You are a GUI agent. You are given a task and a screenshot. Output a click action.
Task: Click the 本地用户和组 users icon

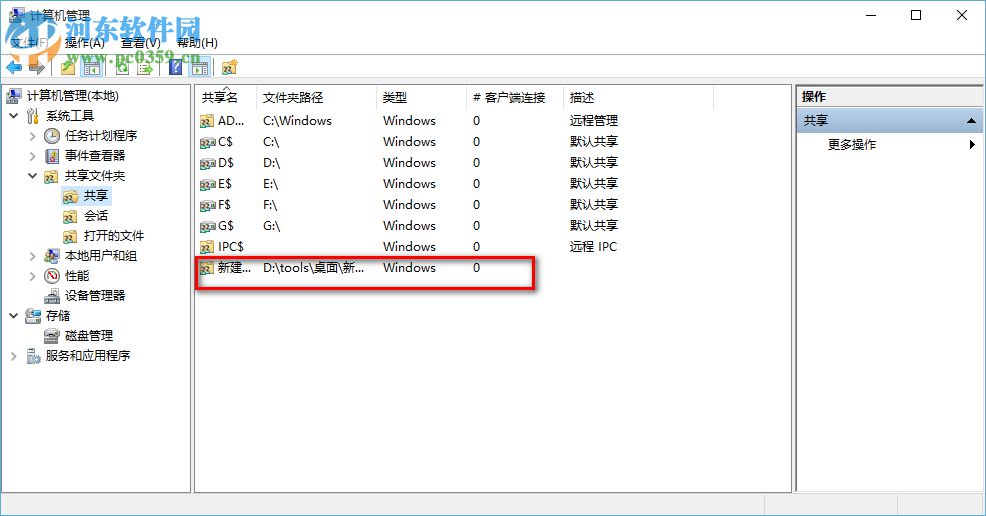point(52,256)
